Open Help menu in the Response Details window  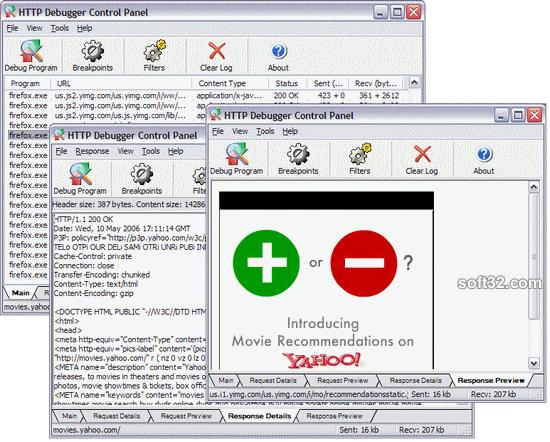[175, 151]
